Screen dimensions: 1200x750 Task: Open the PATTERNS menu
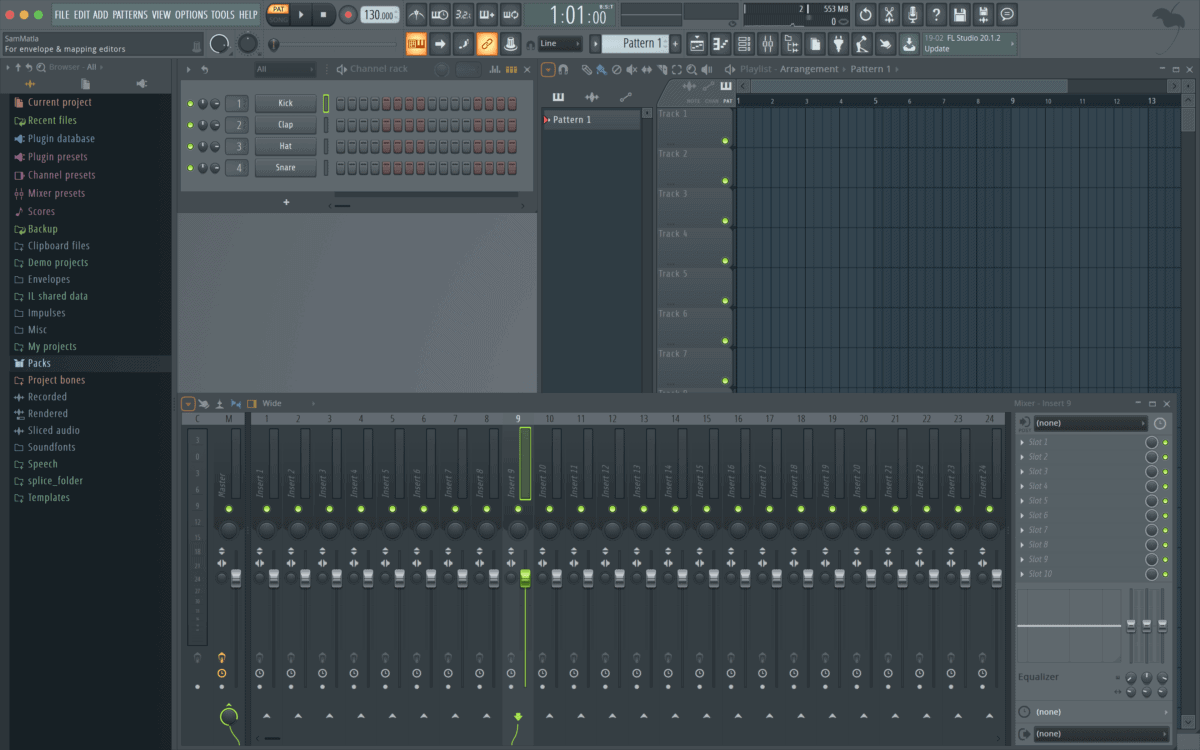129,15
